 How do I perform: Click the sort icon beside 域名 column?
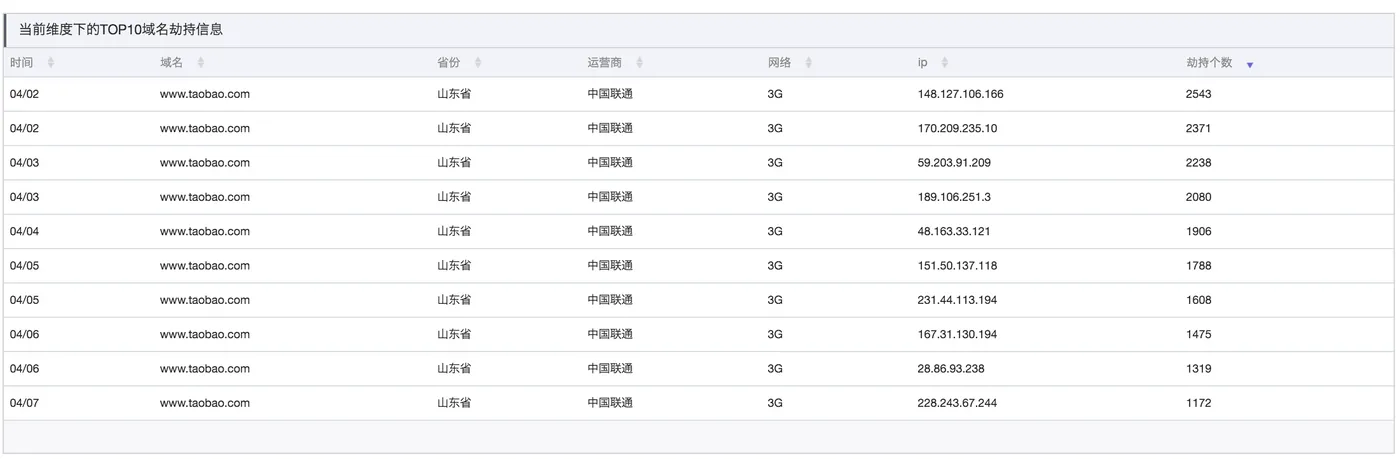pos(201,63)
